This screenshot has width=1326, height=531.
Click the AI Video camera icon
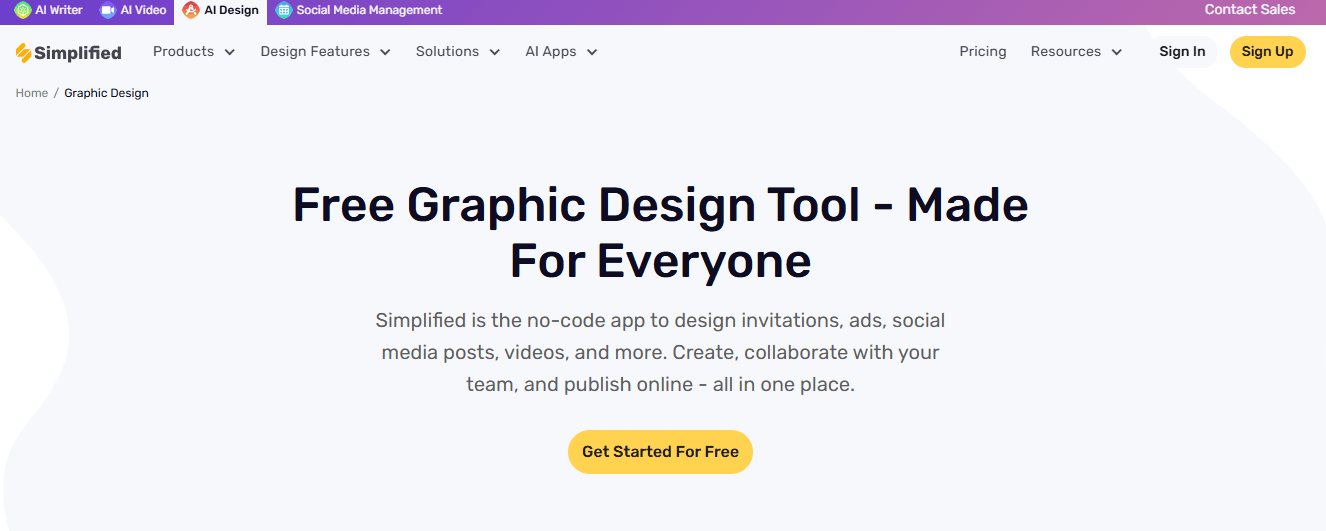tap(108, 10)
